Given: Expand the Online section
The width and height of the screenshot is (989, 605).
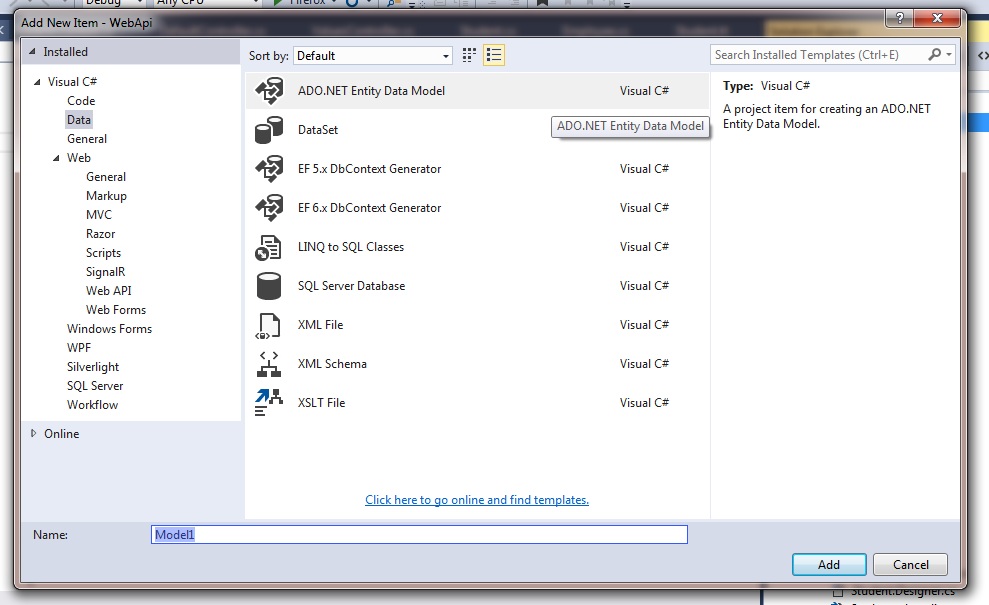Looking at the screenshot, I should (x=33, y=433).
